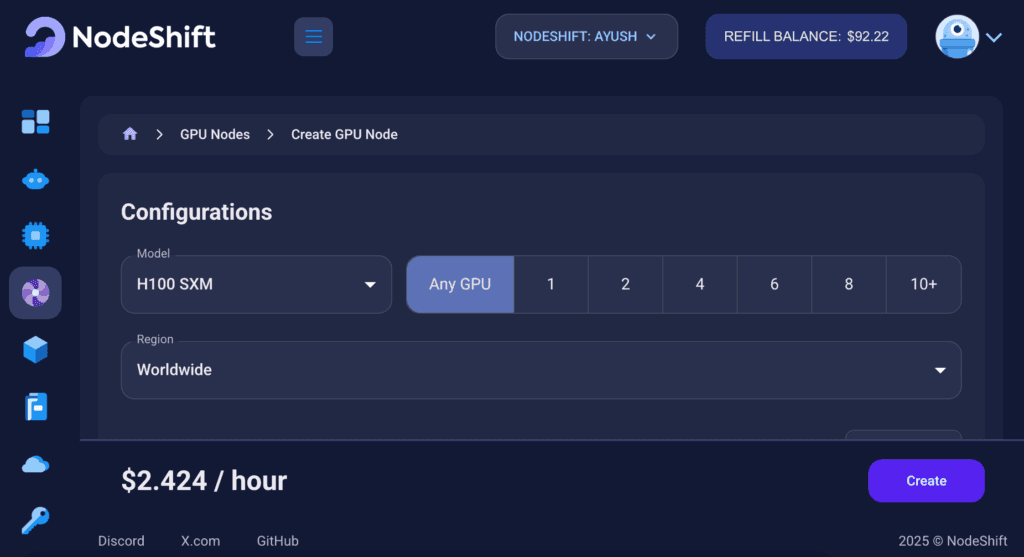Image resolution: width=1024 pixels, height=557 pixels.
Task: Open the dashboard grid icon in sidebar
Action: click(x=35, y=121)
